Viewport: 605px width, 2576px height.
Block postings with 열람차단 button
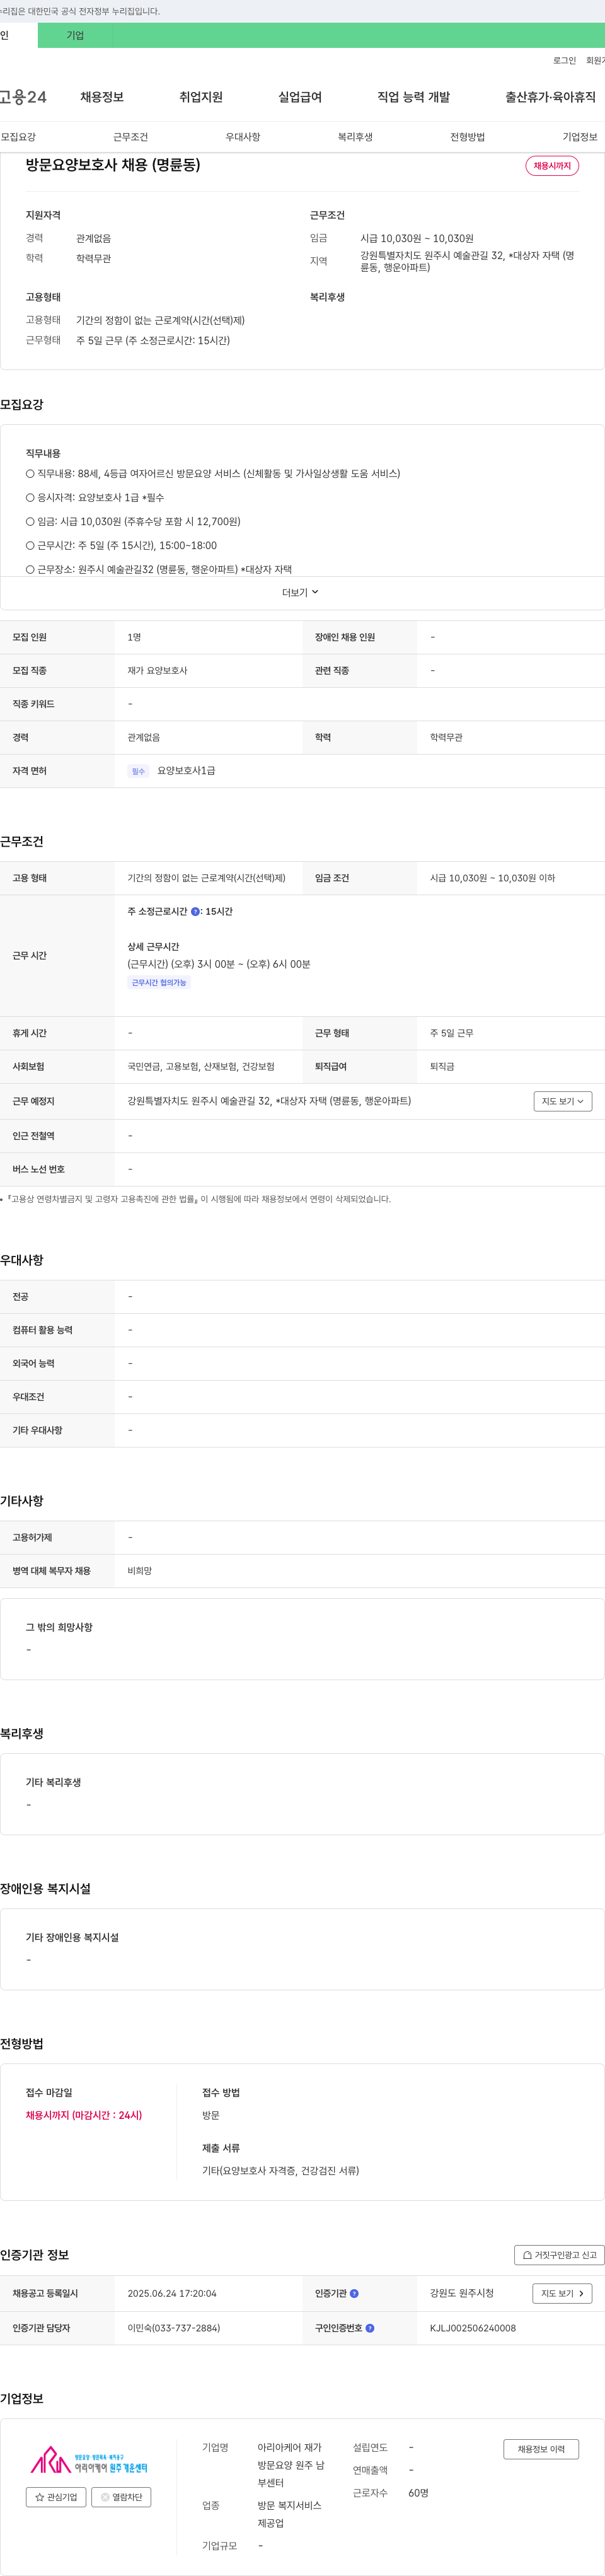point(121,2497)
